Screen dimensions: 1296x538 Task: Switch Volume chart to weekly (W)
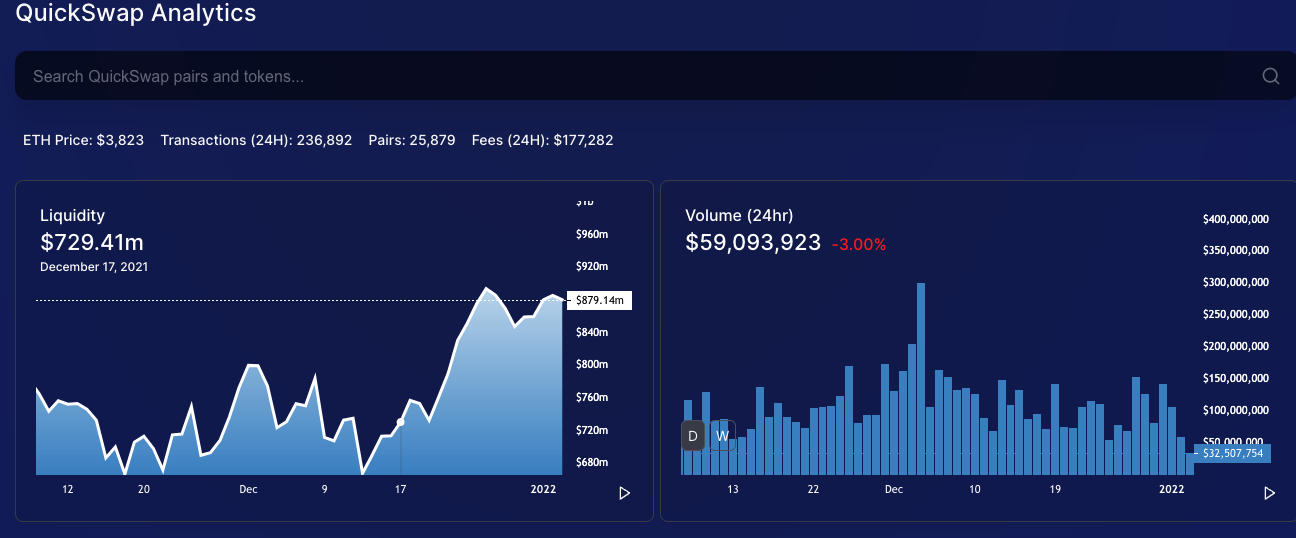coord(722,436)
